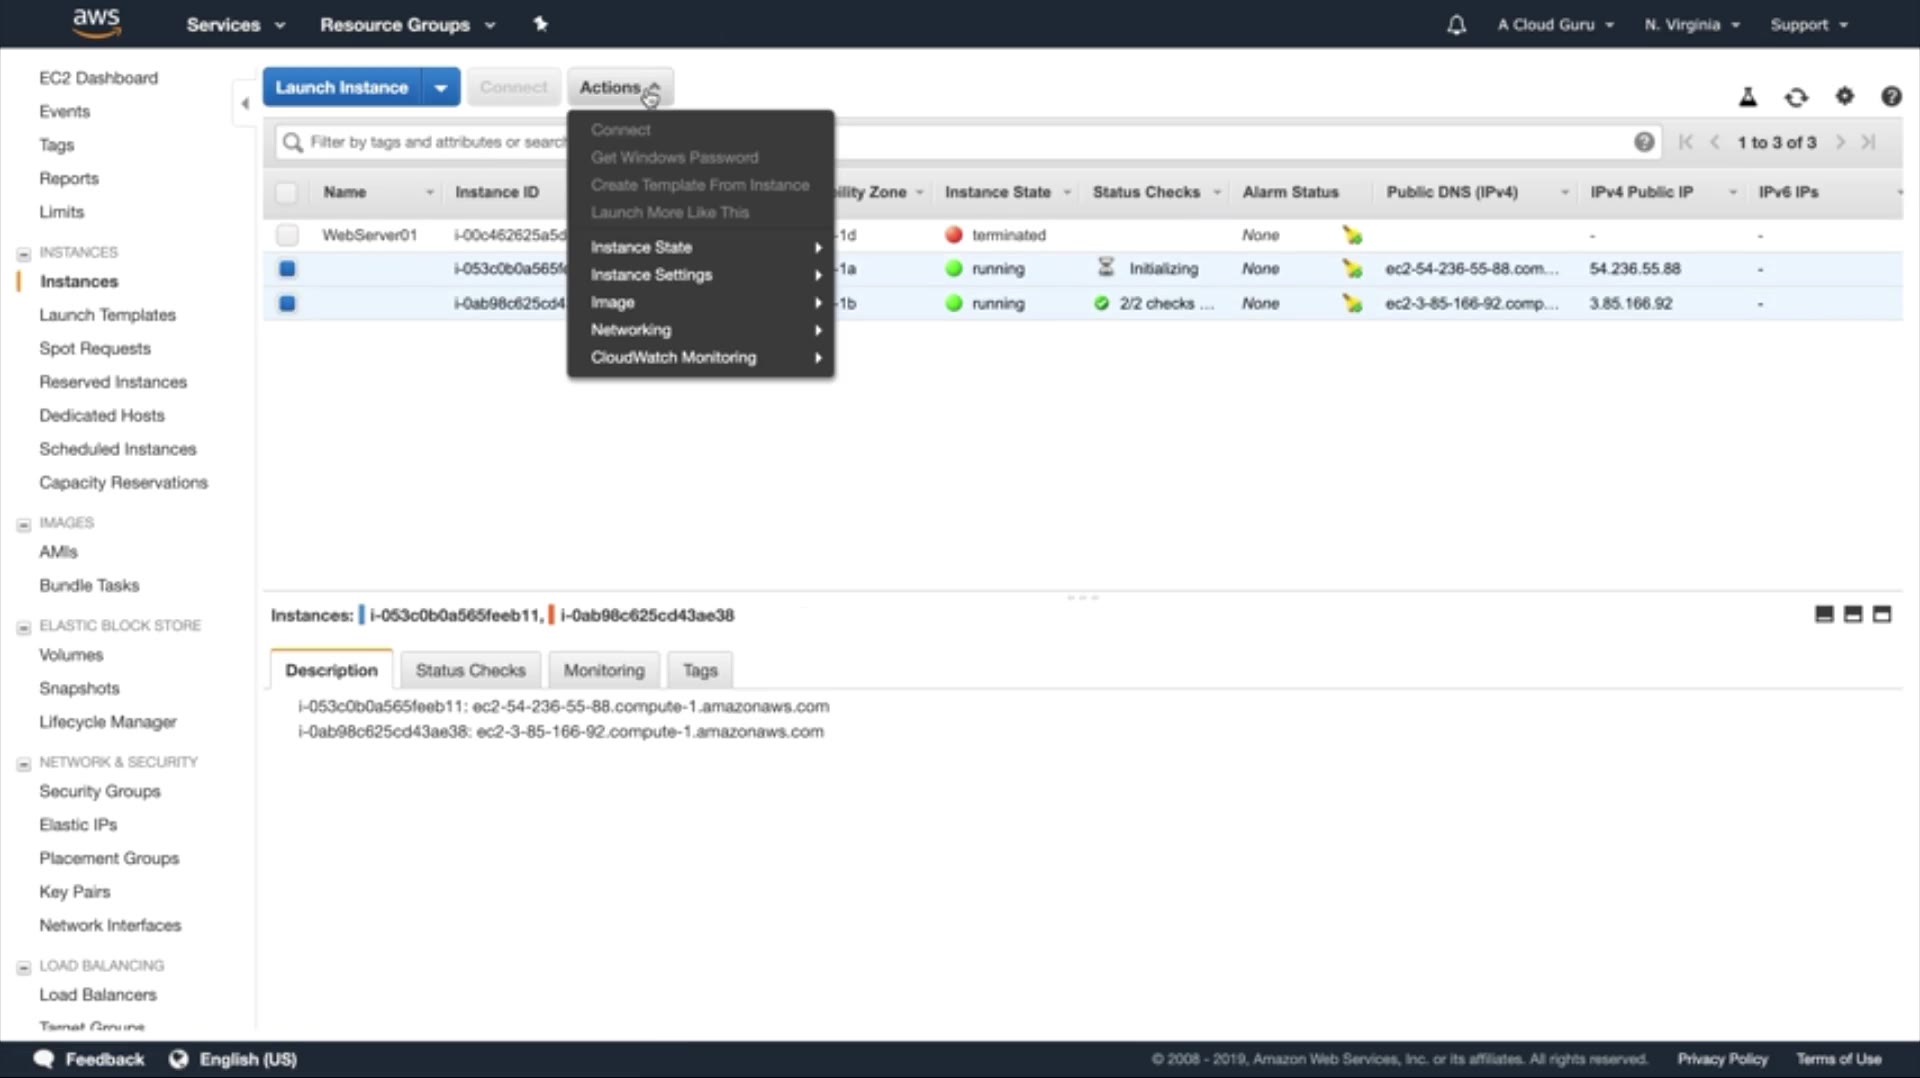Image resolution: width=1920 pixels, height=1078 pixels.
Task: Collapse the ELASTIC BLOCK STORE section
Action: 24,627
